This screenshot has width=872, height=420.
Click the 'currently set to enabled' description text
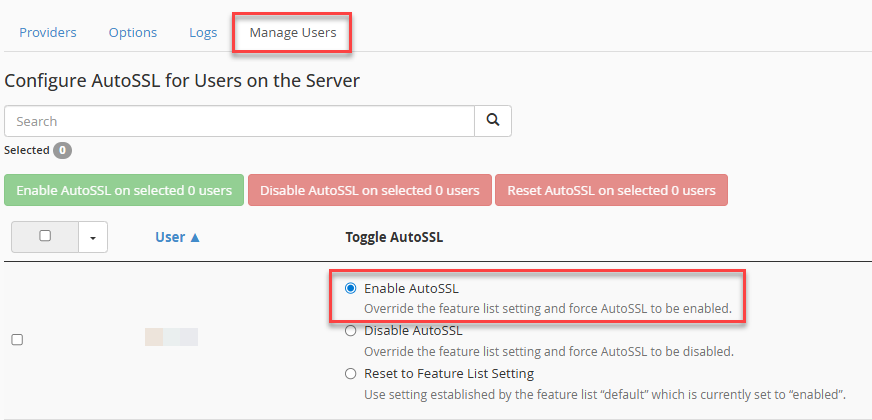pos(605,396)
